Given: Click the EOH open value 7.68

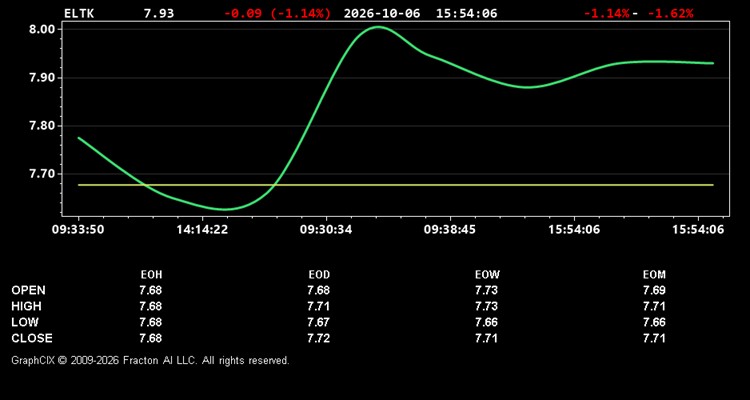Looking at the screenshot, I should coord(151,290).
